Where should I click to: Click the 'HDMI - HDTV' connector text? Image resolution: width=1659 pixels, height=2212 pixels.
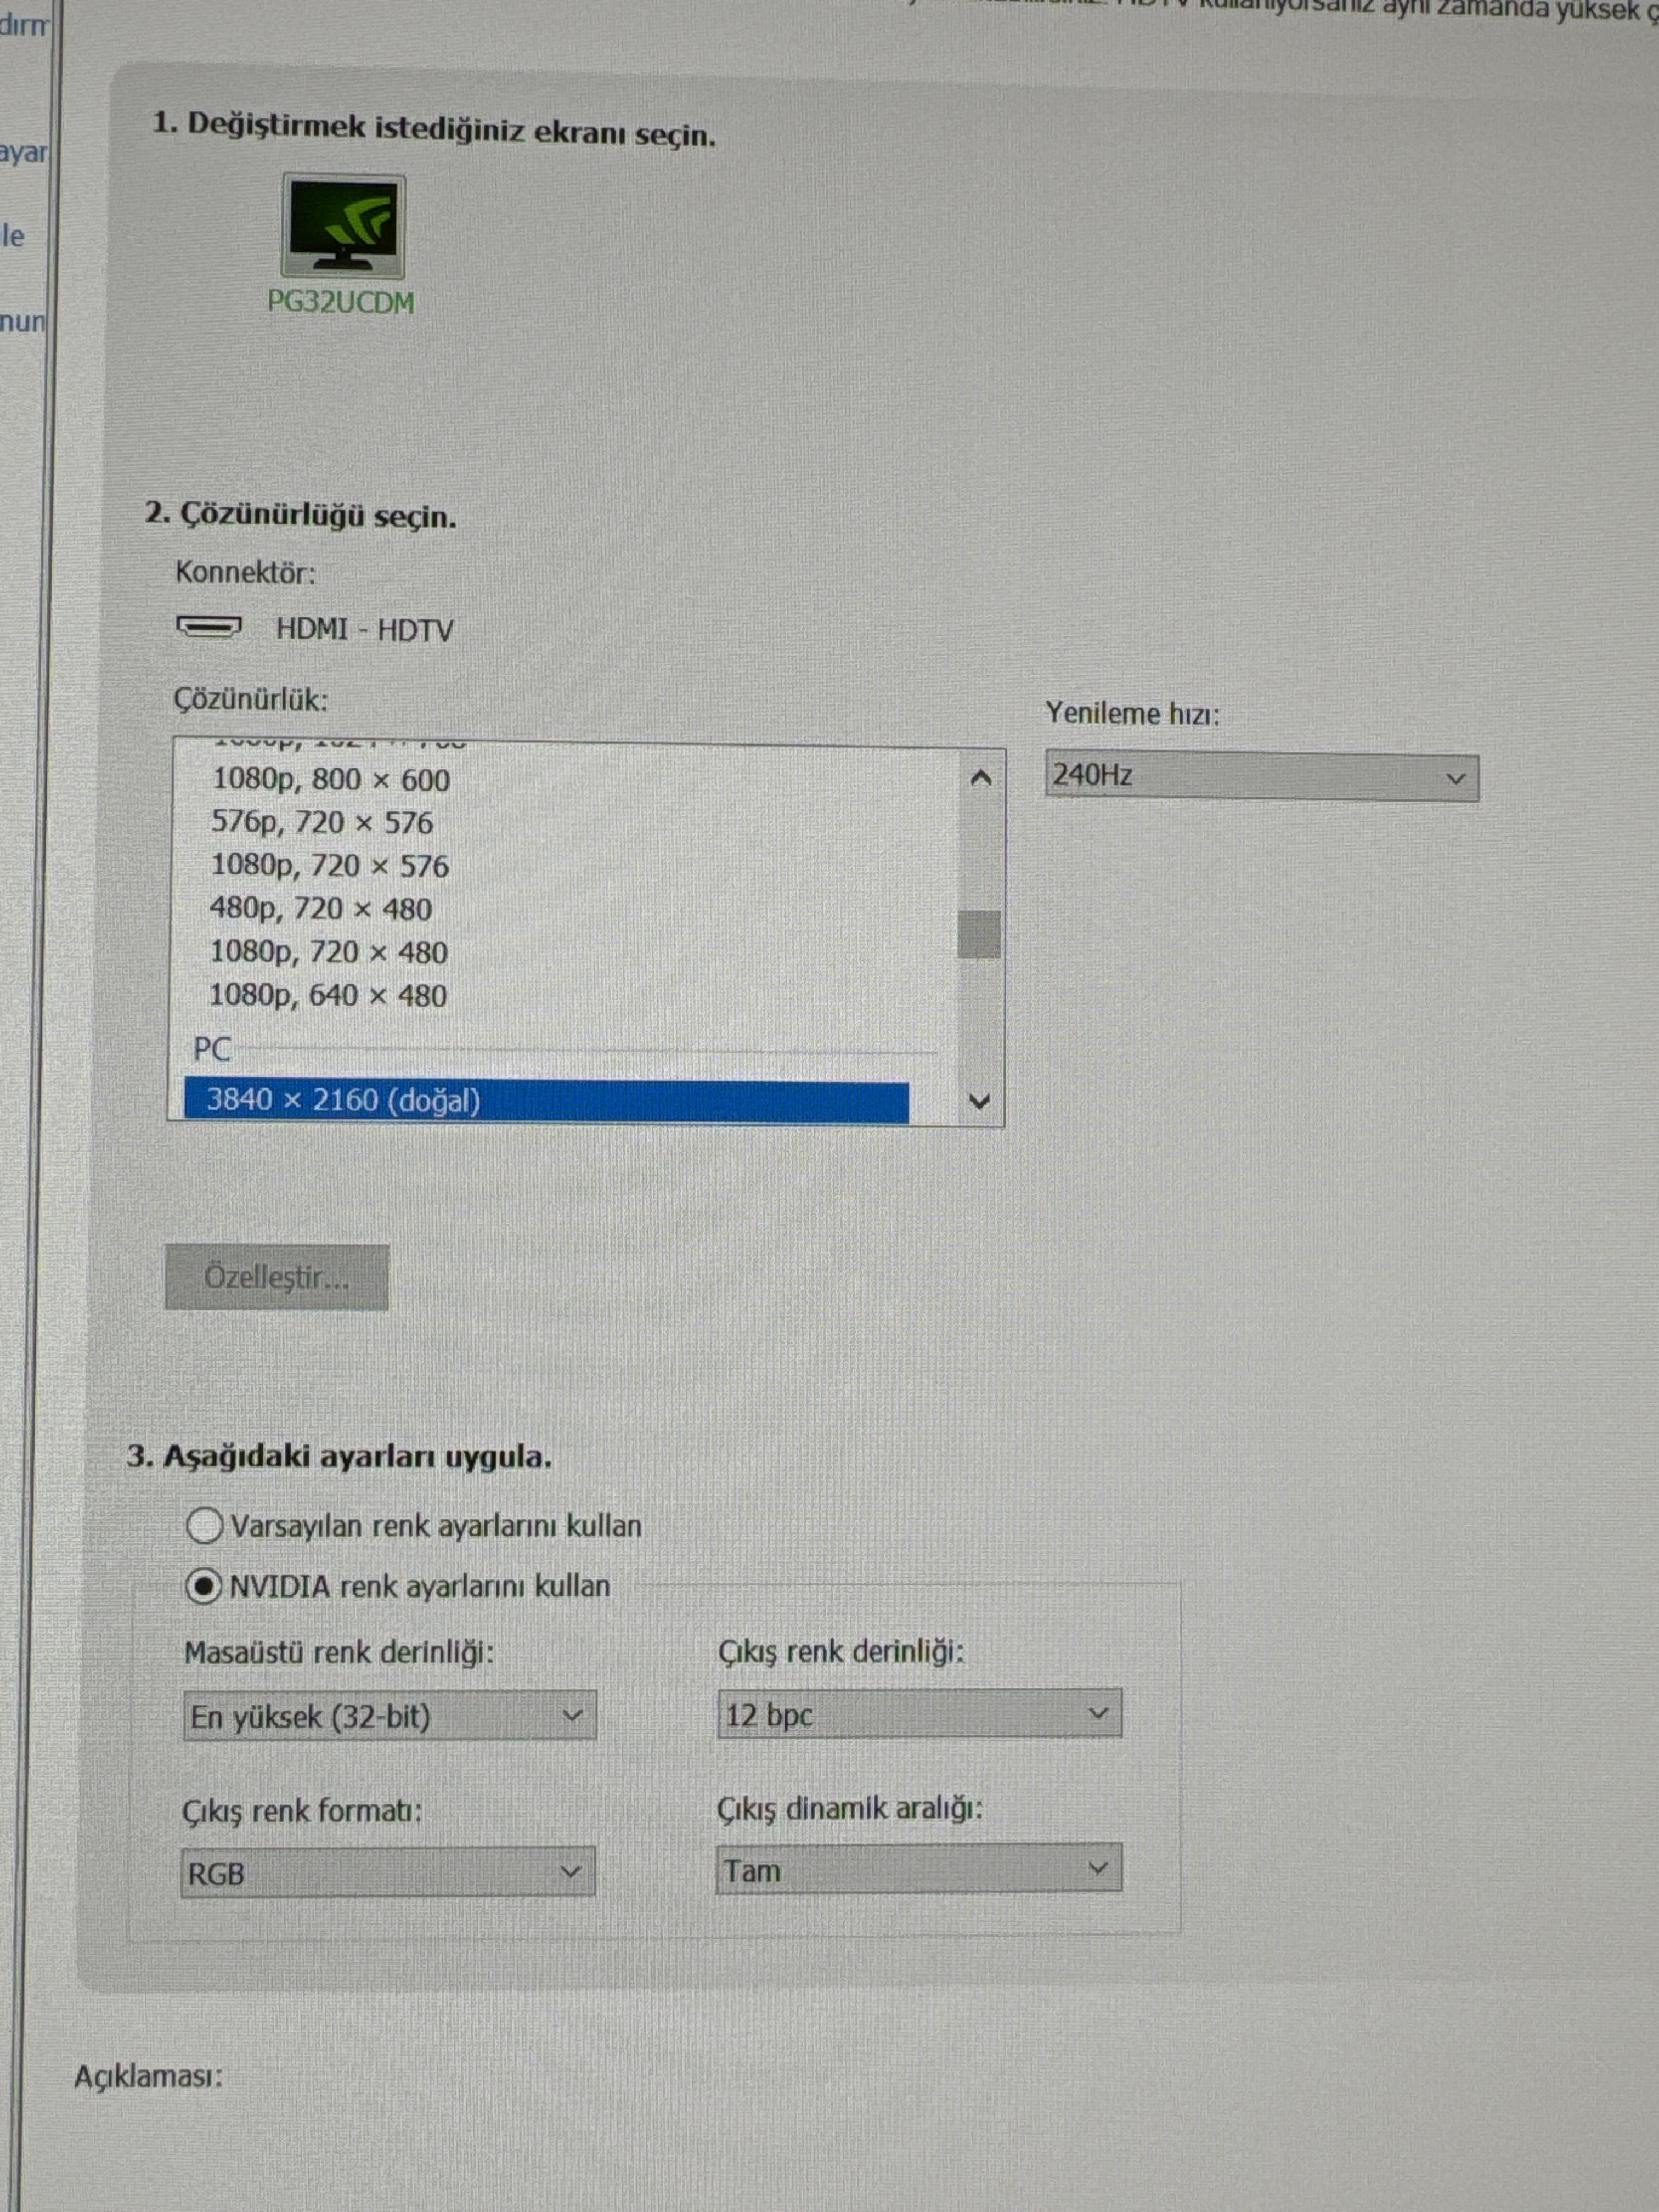click(x=365, y=630)
